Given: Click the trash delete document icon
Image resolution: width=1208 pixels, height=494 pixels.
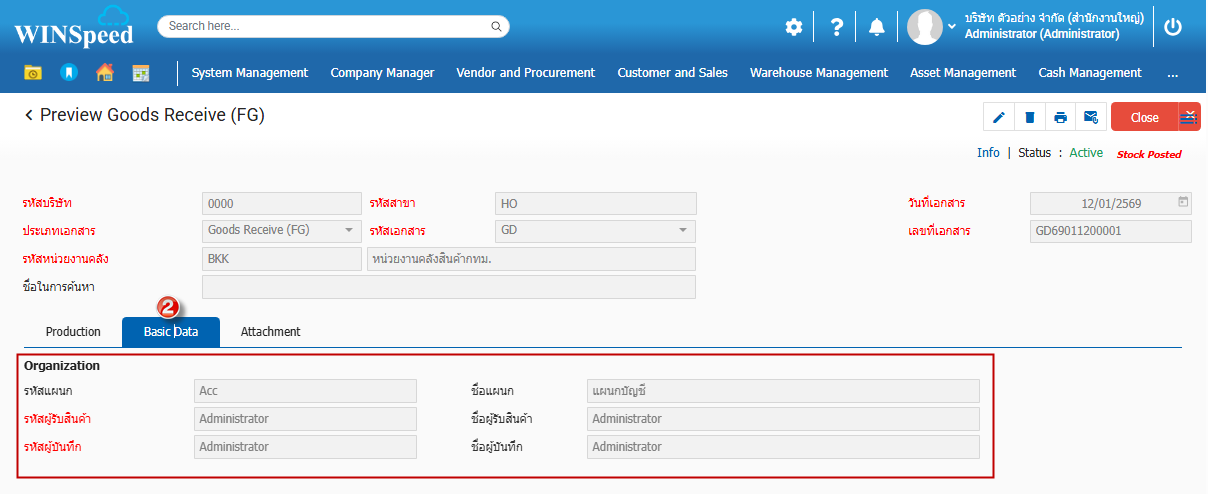Looking at the screenshot, I should pyautogui.click(x=1029, y=118).
